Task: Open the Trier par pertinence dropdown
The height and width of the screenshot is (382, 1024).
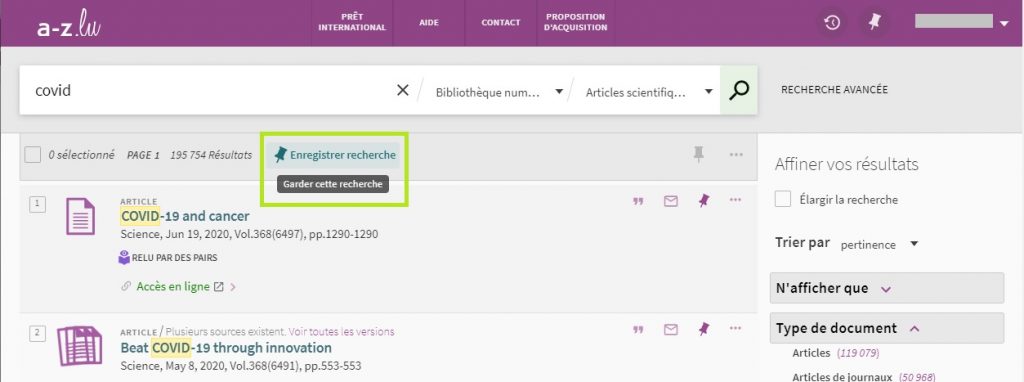Action: 879,244
